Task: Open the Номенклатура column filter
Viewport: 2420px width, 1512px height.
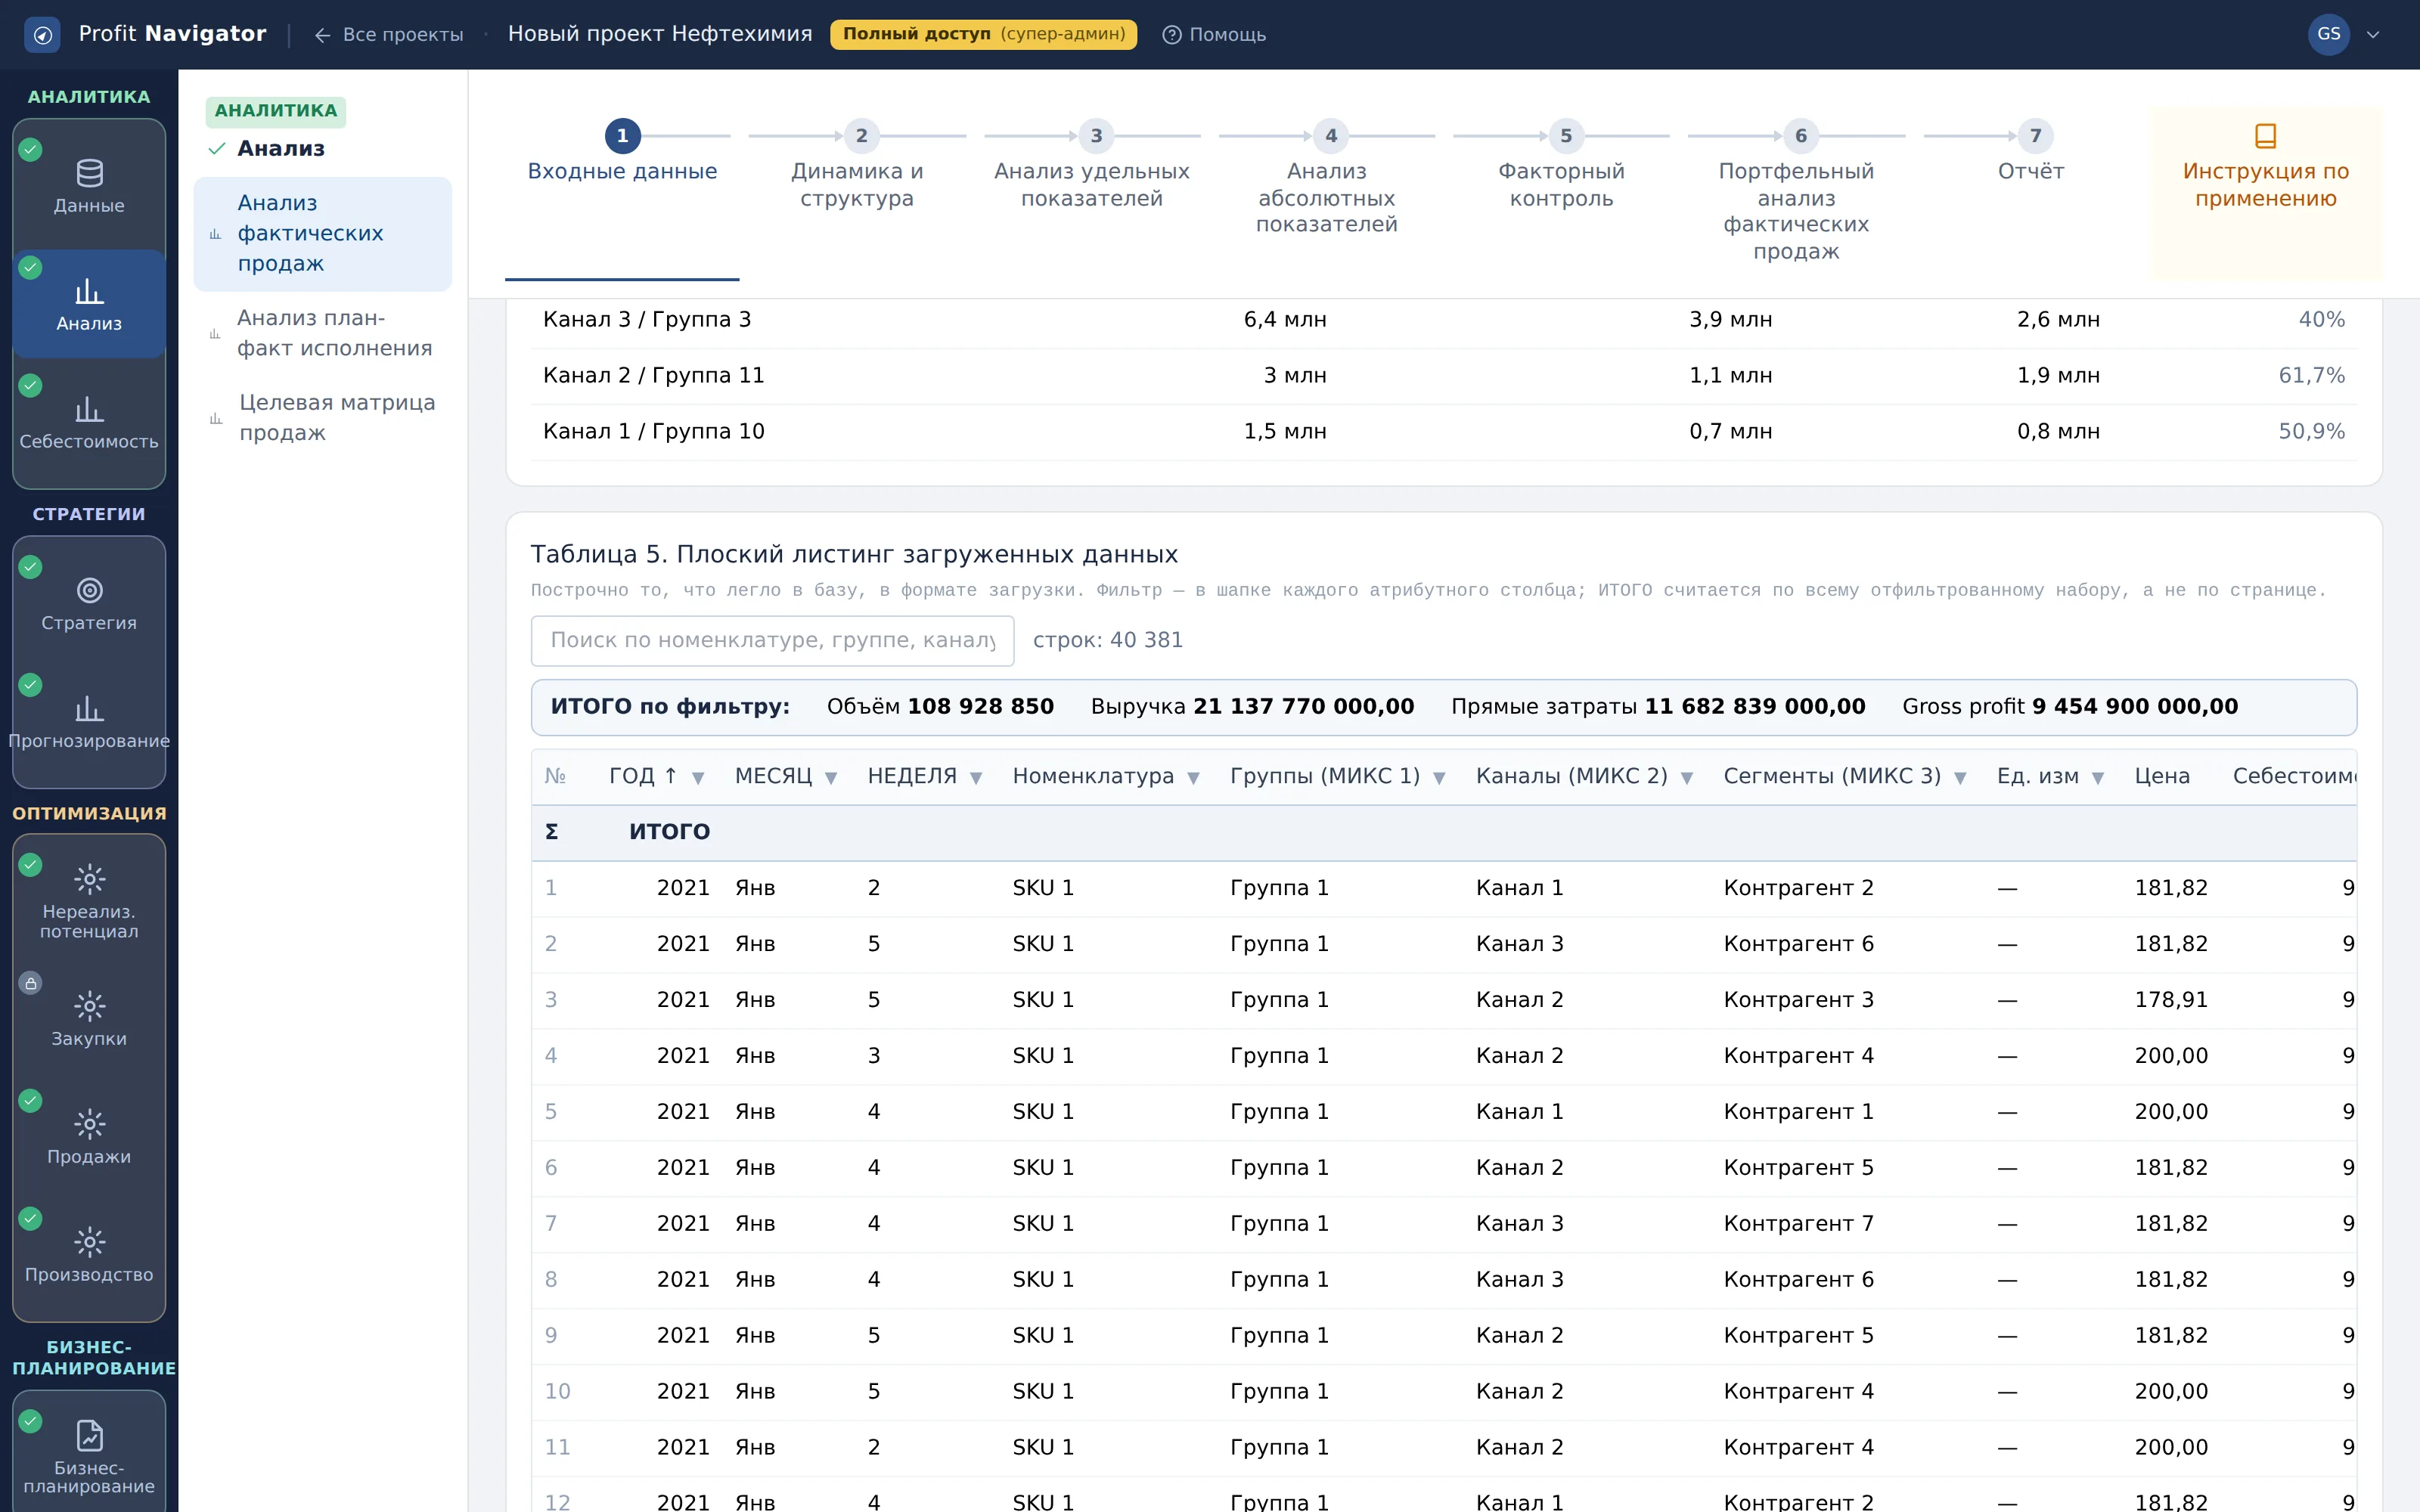Action: (1193, 778)
